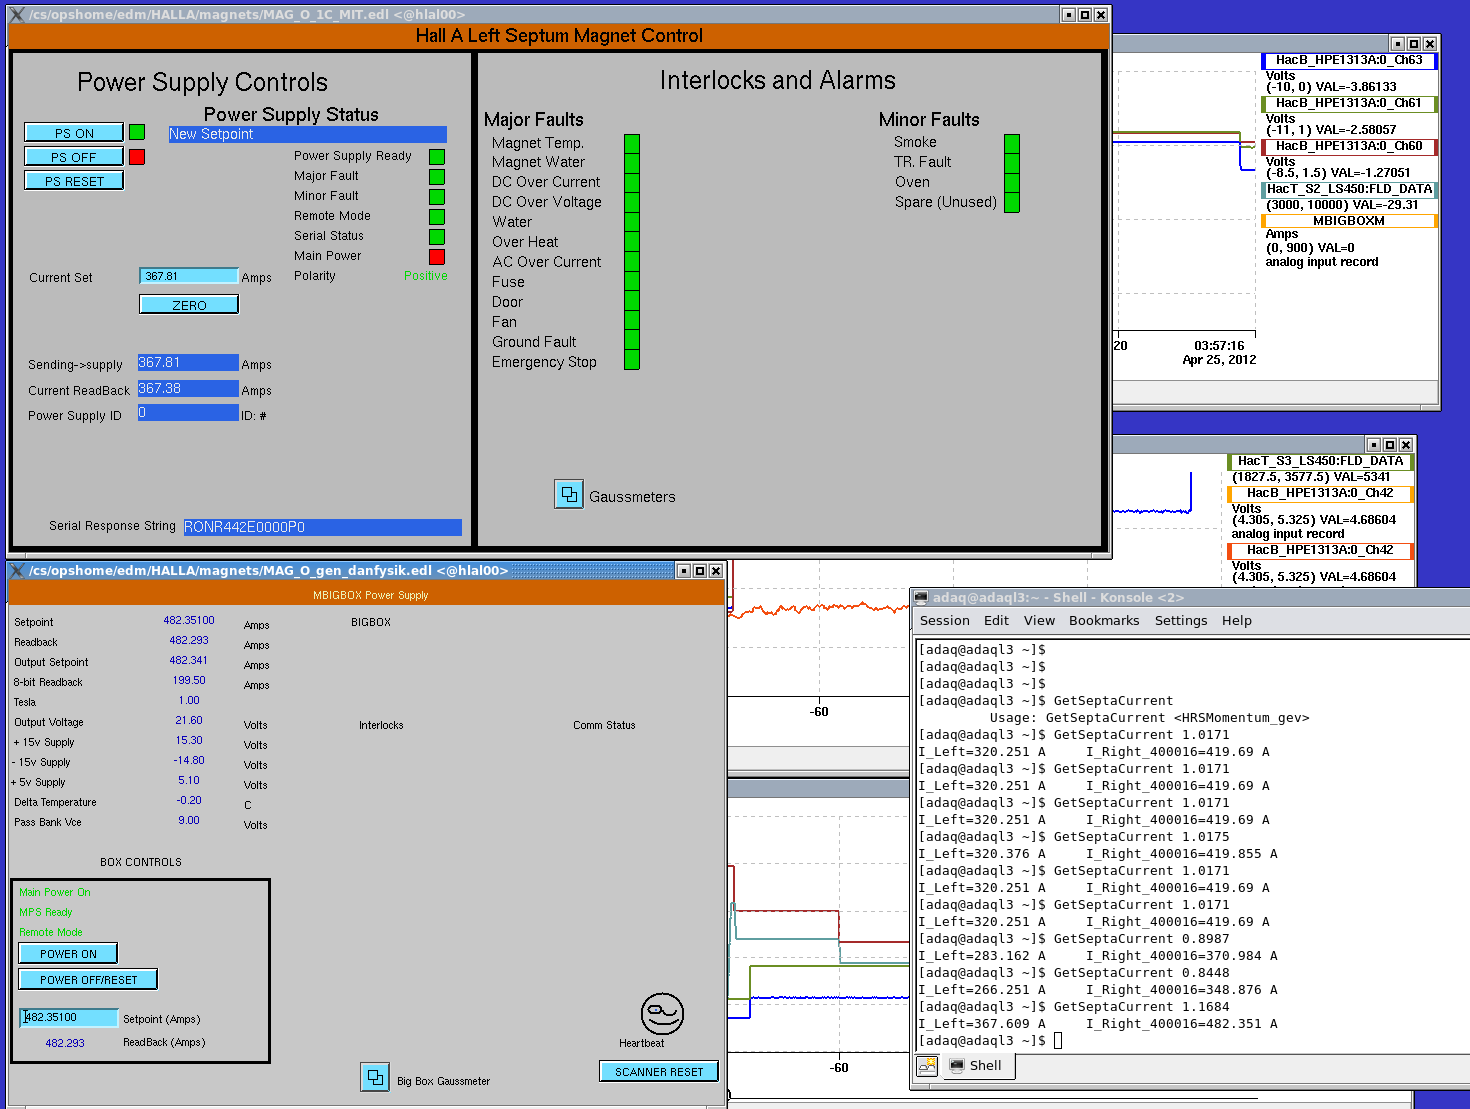
Task: Click the Remote Mode status light
Action: point(437,216)
